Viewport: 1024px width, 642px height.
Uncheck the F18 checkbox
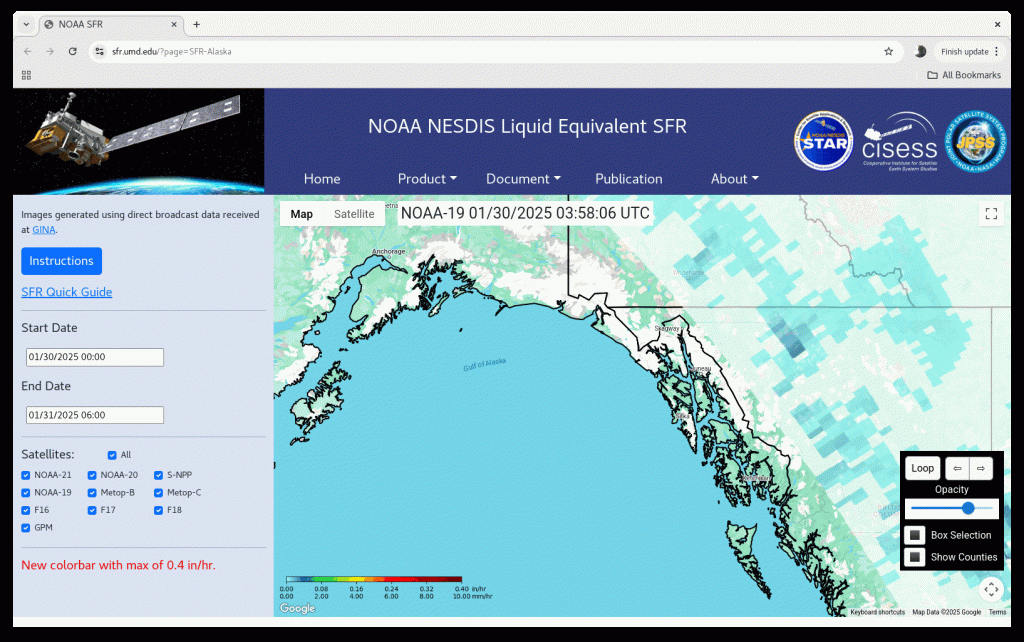[158, 511]
